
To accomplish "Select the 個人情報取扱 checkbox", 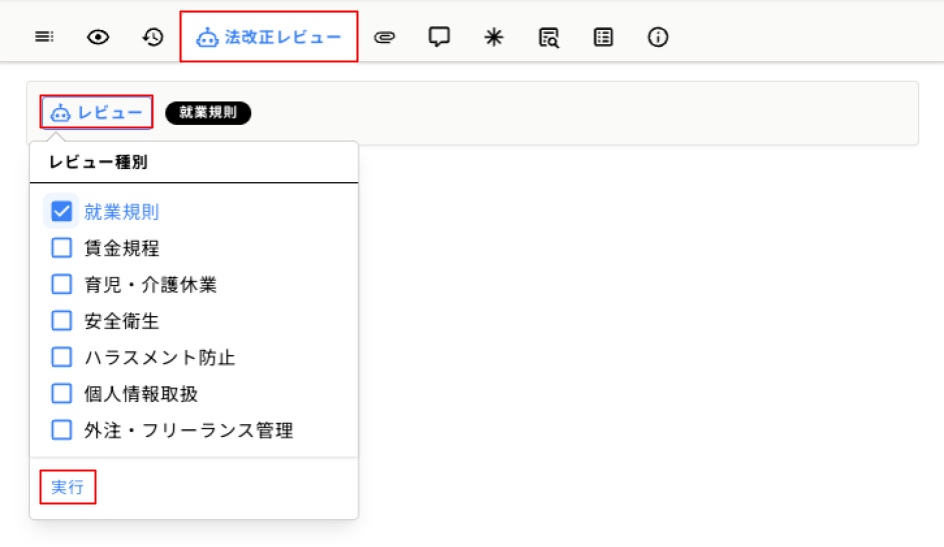I will click(x=61, y=394).
